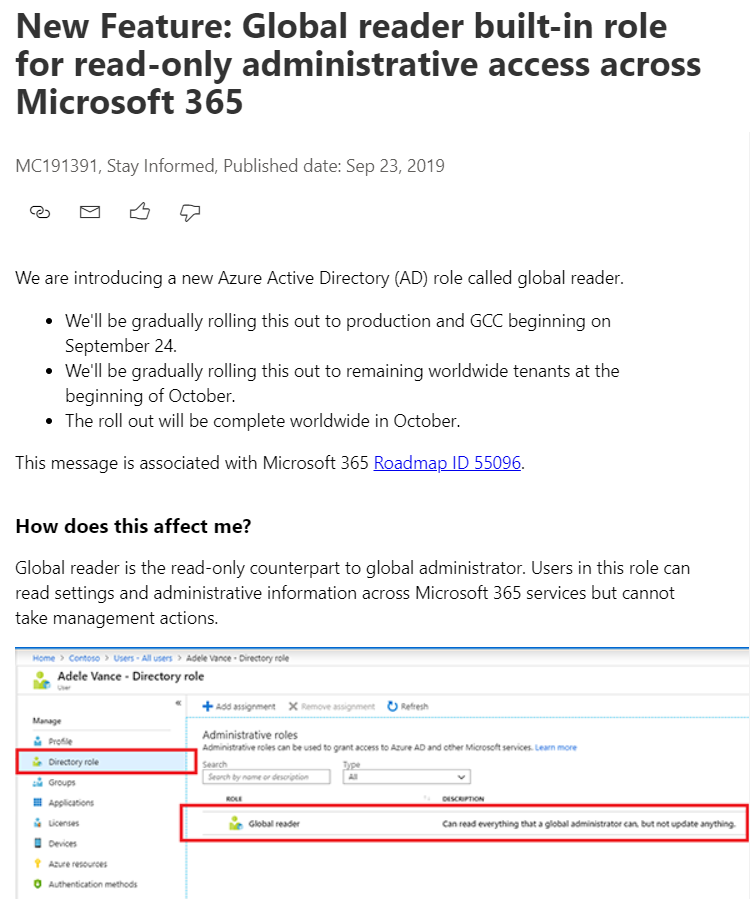Go to Home breadcrumb

click(44, 658)
